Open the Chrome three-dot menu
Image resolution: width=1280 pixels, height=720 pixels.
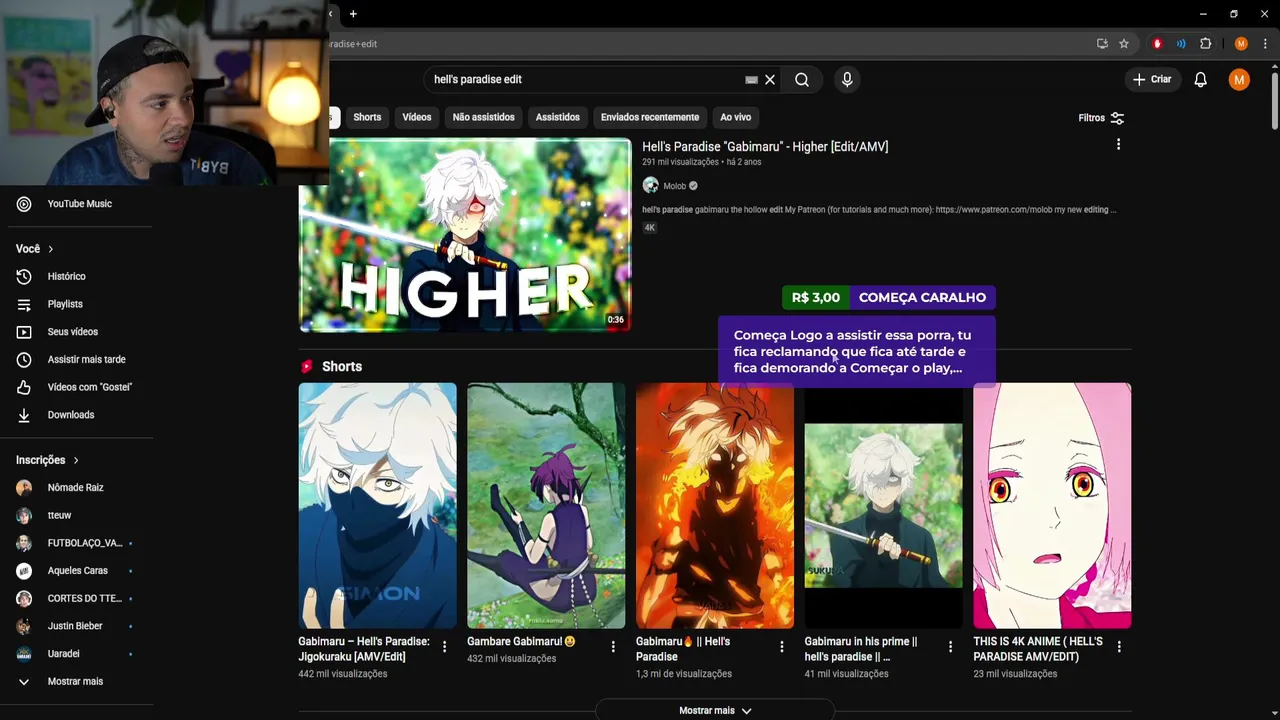[1265, 44]
